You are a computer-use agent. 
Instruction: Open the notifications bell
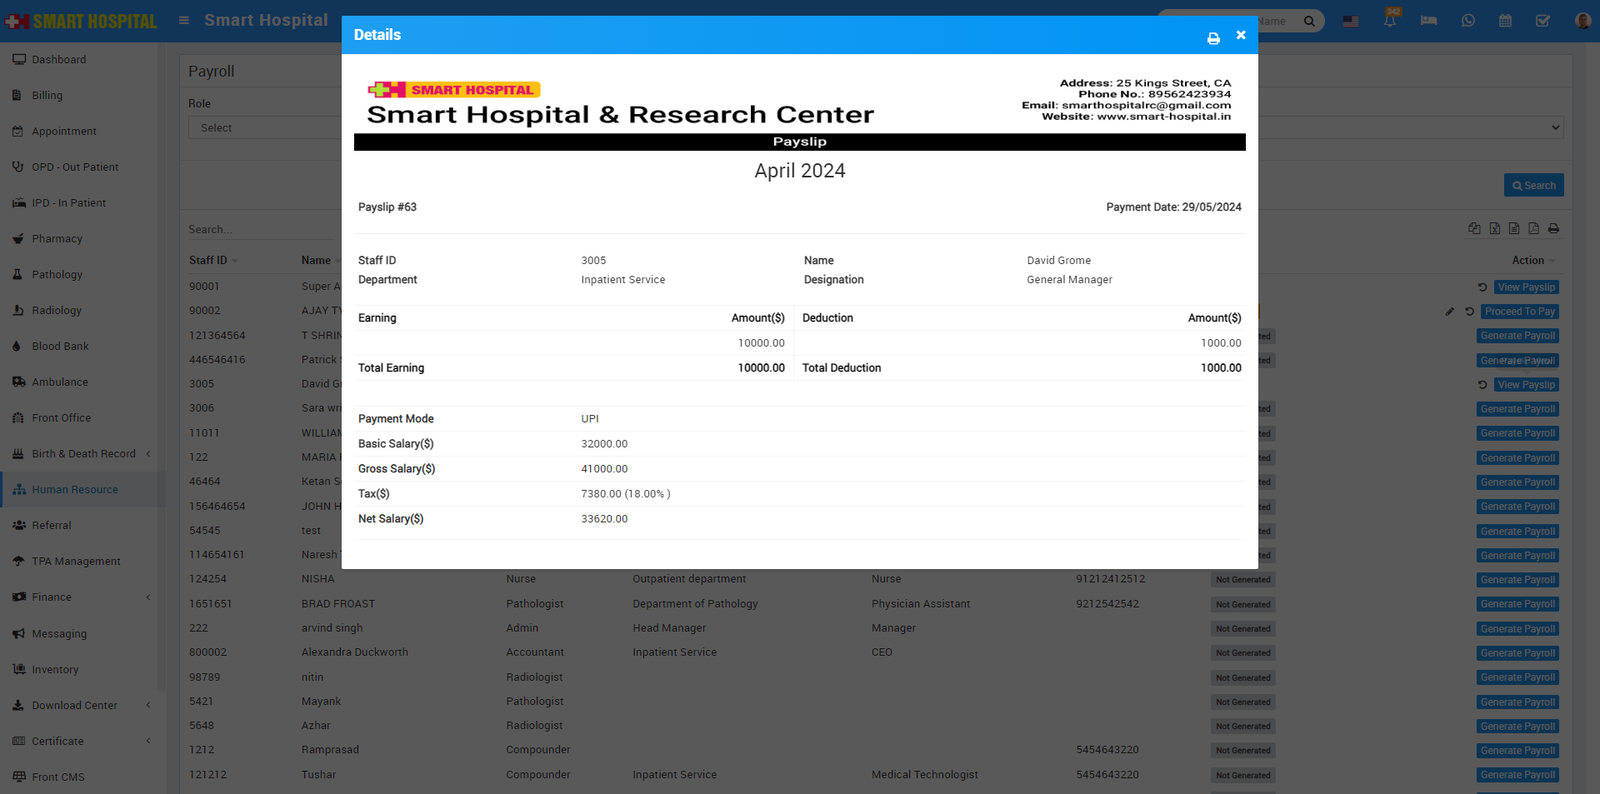(1390, 20)
